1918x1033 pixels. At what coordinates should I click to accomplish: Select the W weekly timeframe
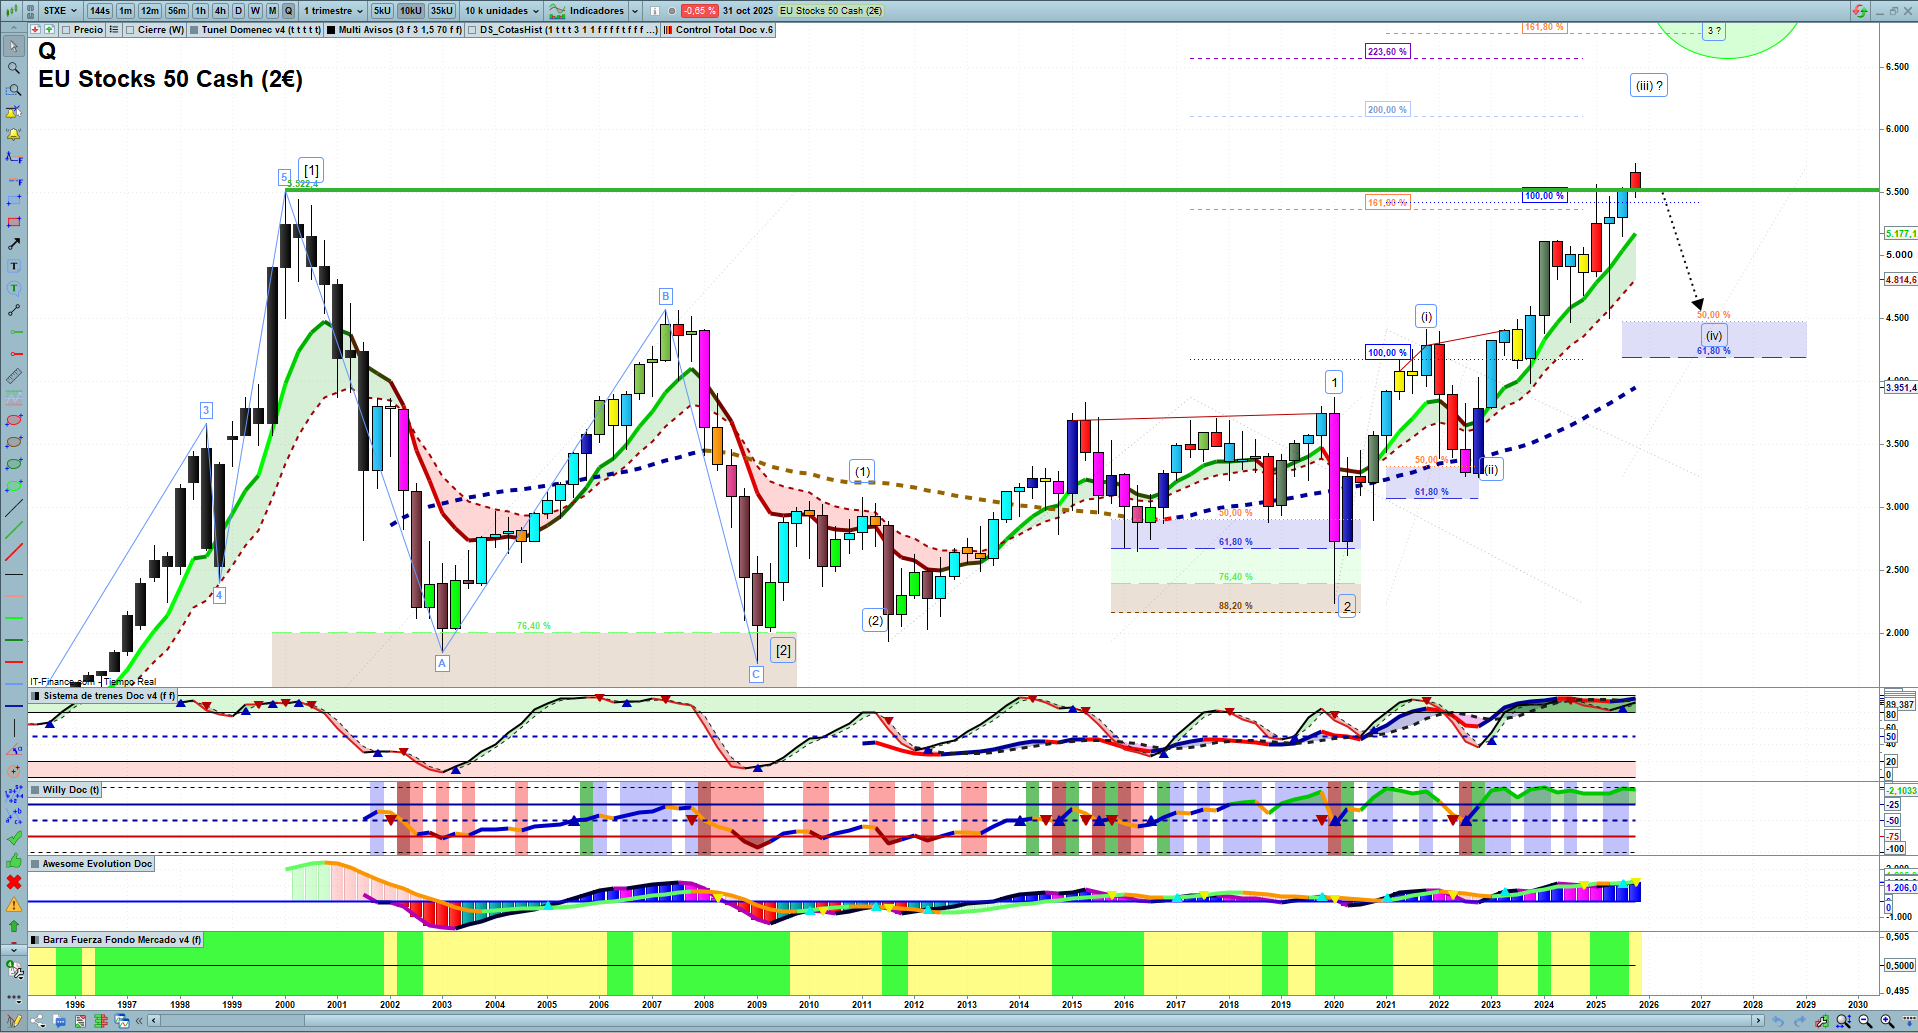click(255, 11)
